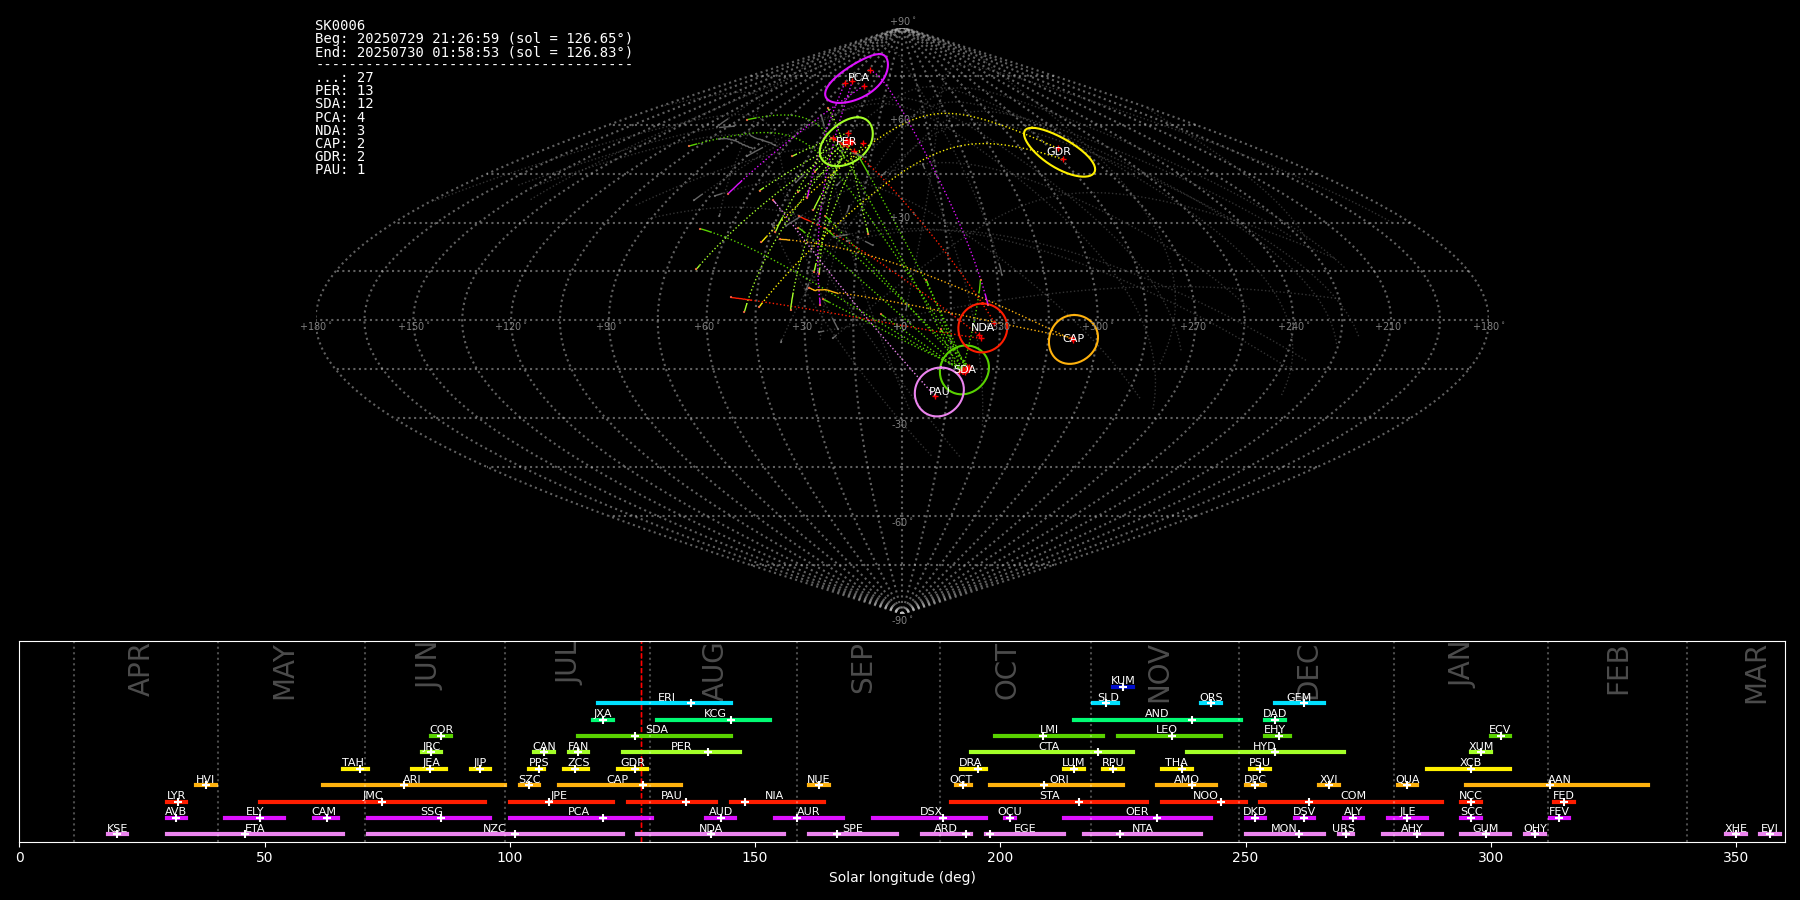Click the ORI shower bar in timeline
The width and height of the screenshot is (1800, 900).
tap(1057, 785)
